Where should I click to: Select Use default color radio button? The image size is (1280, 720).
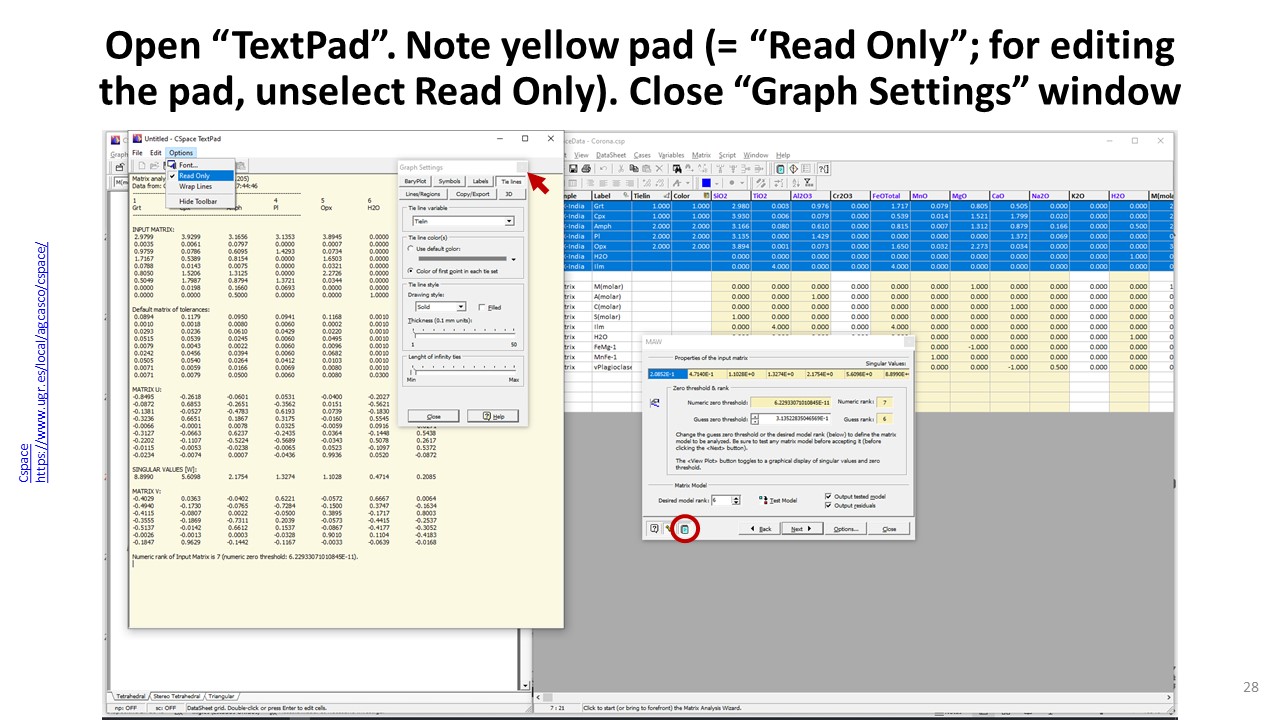[412, 248]
